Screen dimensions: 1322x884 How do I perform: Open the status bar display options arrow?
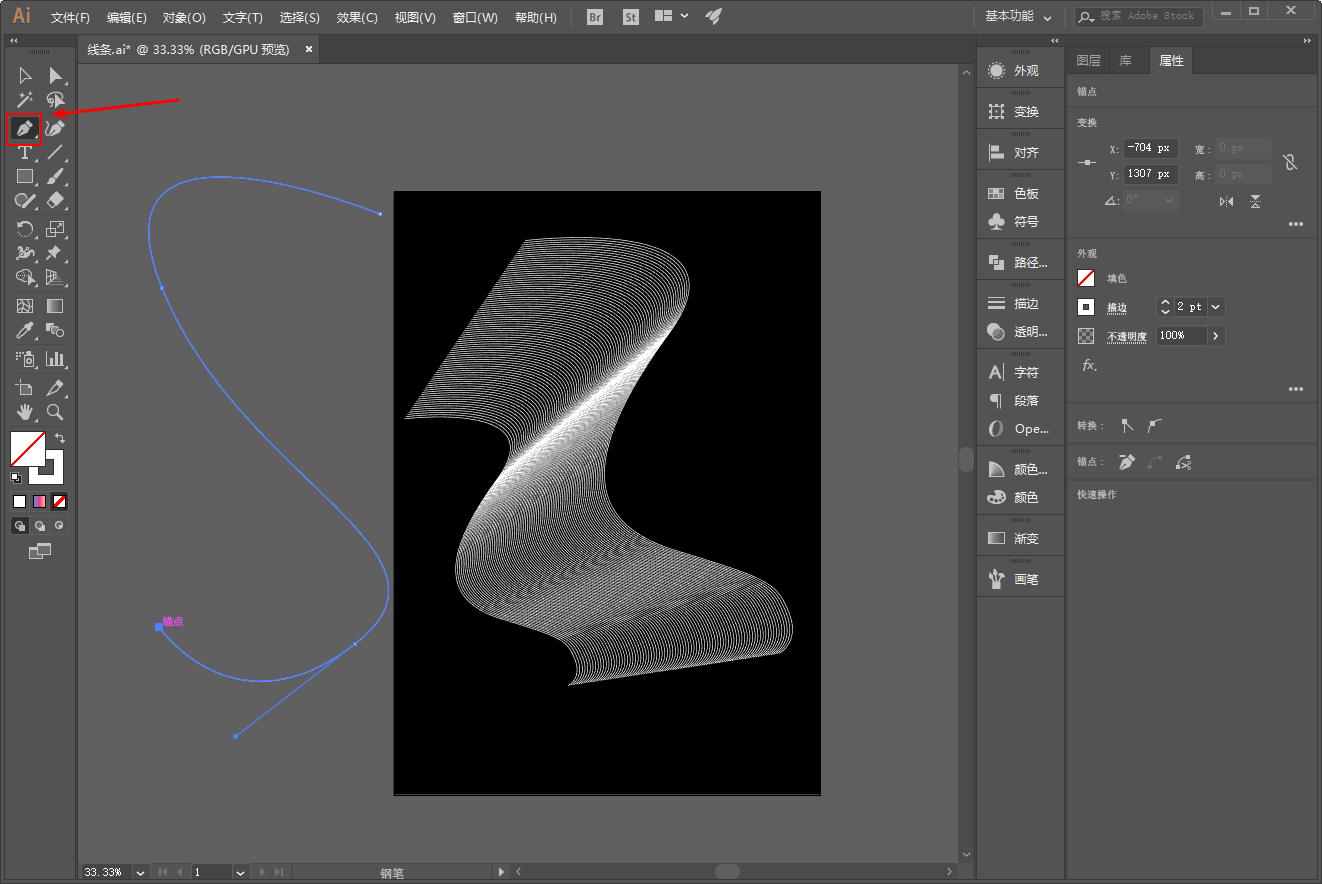pos(502,872)
